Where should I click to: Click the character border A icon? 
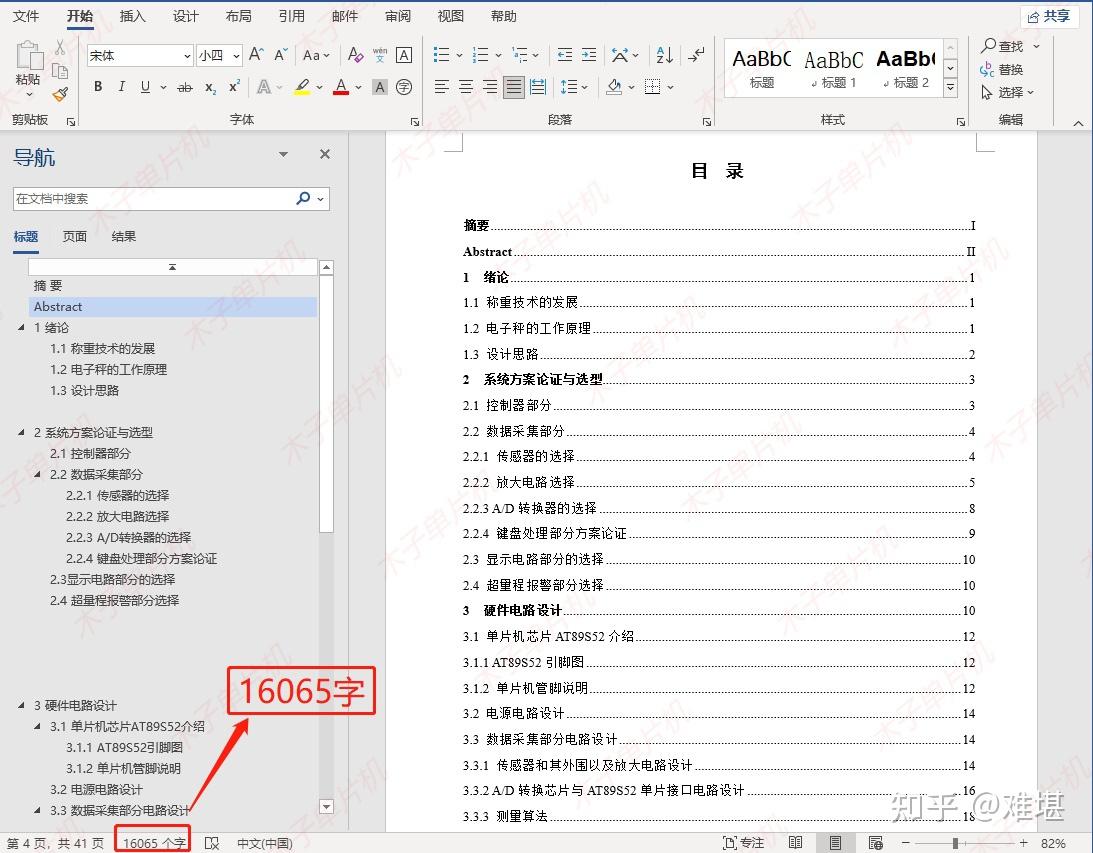coord(404,54)
